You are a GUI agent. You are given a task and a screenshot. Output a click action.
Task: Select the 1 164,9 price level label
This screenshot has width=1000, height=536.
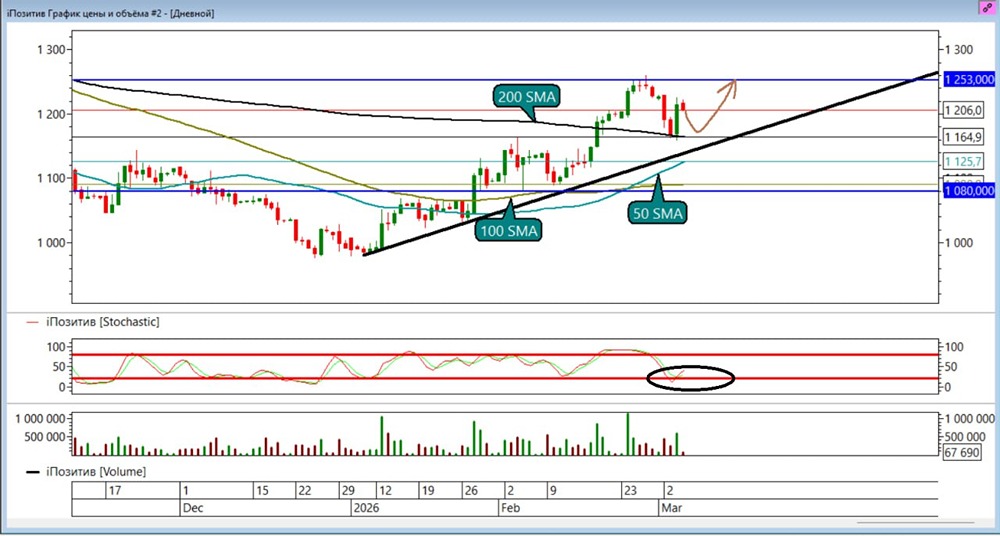pos(962,136)
